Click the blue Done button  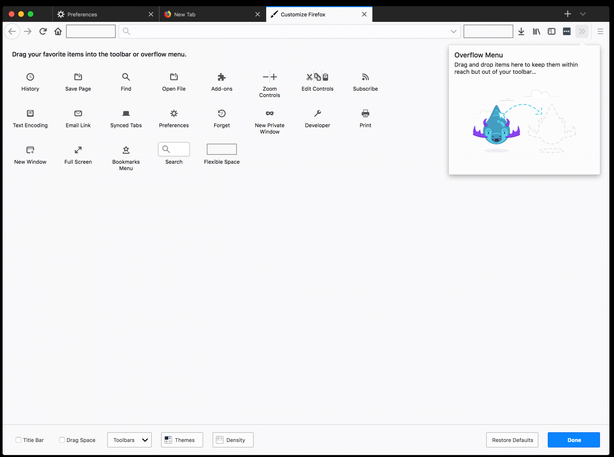tap(574, 440)
